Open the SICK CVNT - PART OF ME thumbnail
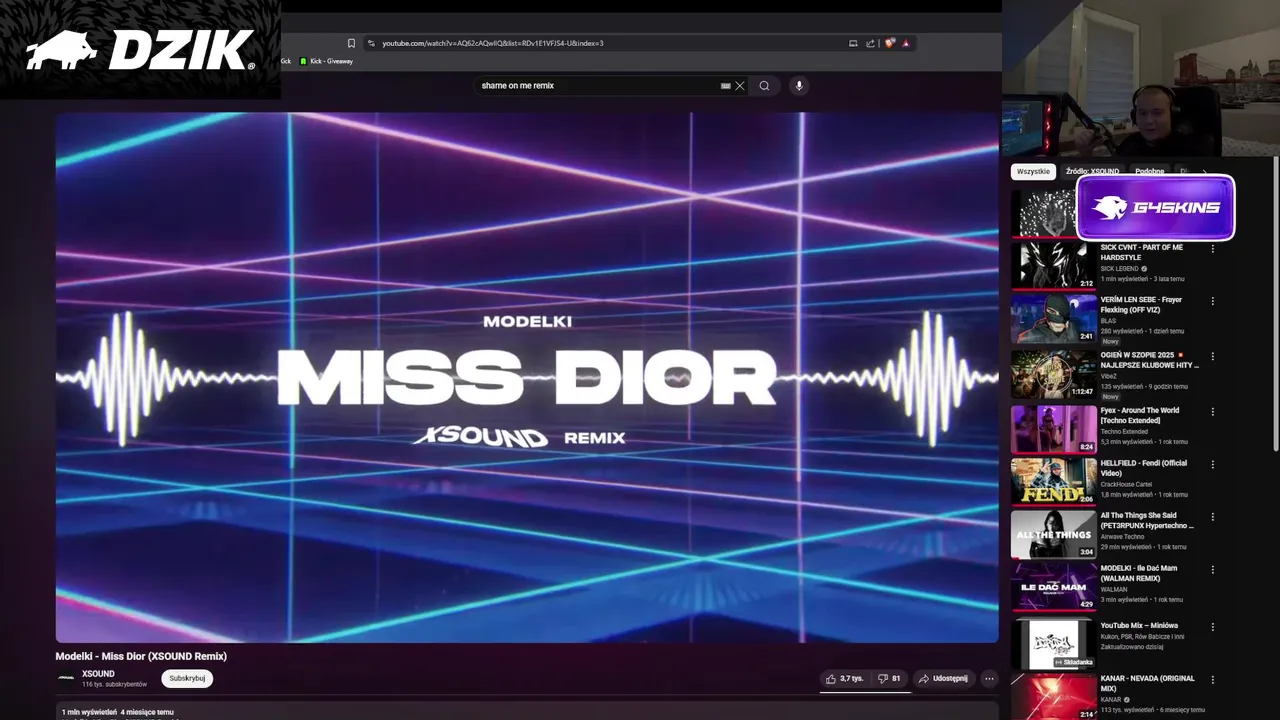 [1053, 265]
